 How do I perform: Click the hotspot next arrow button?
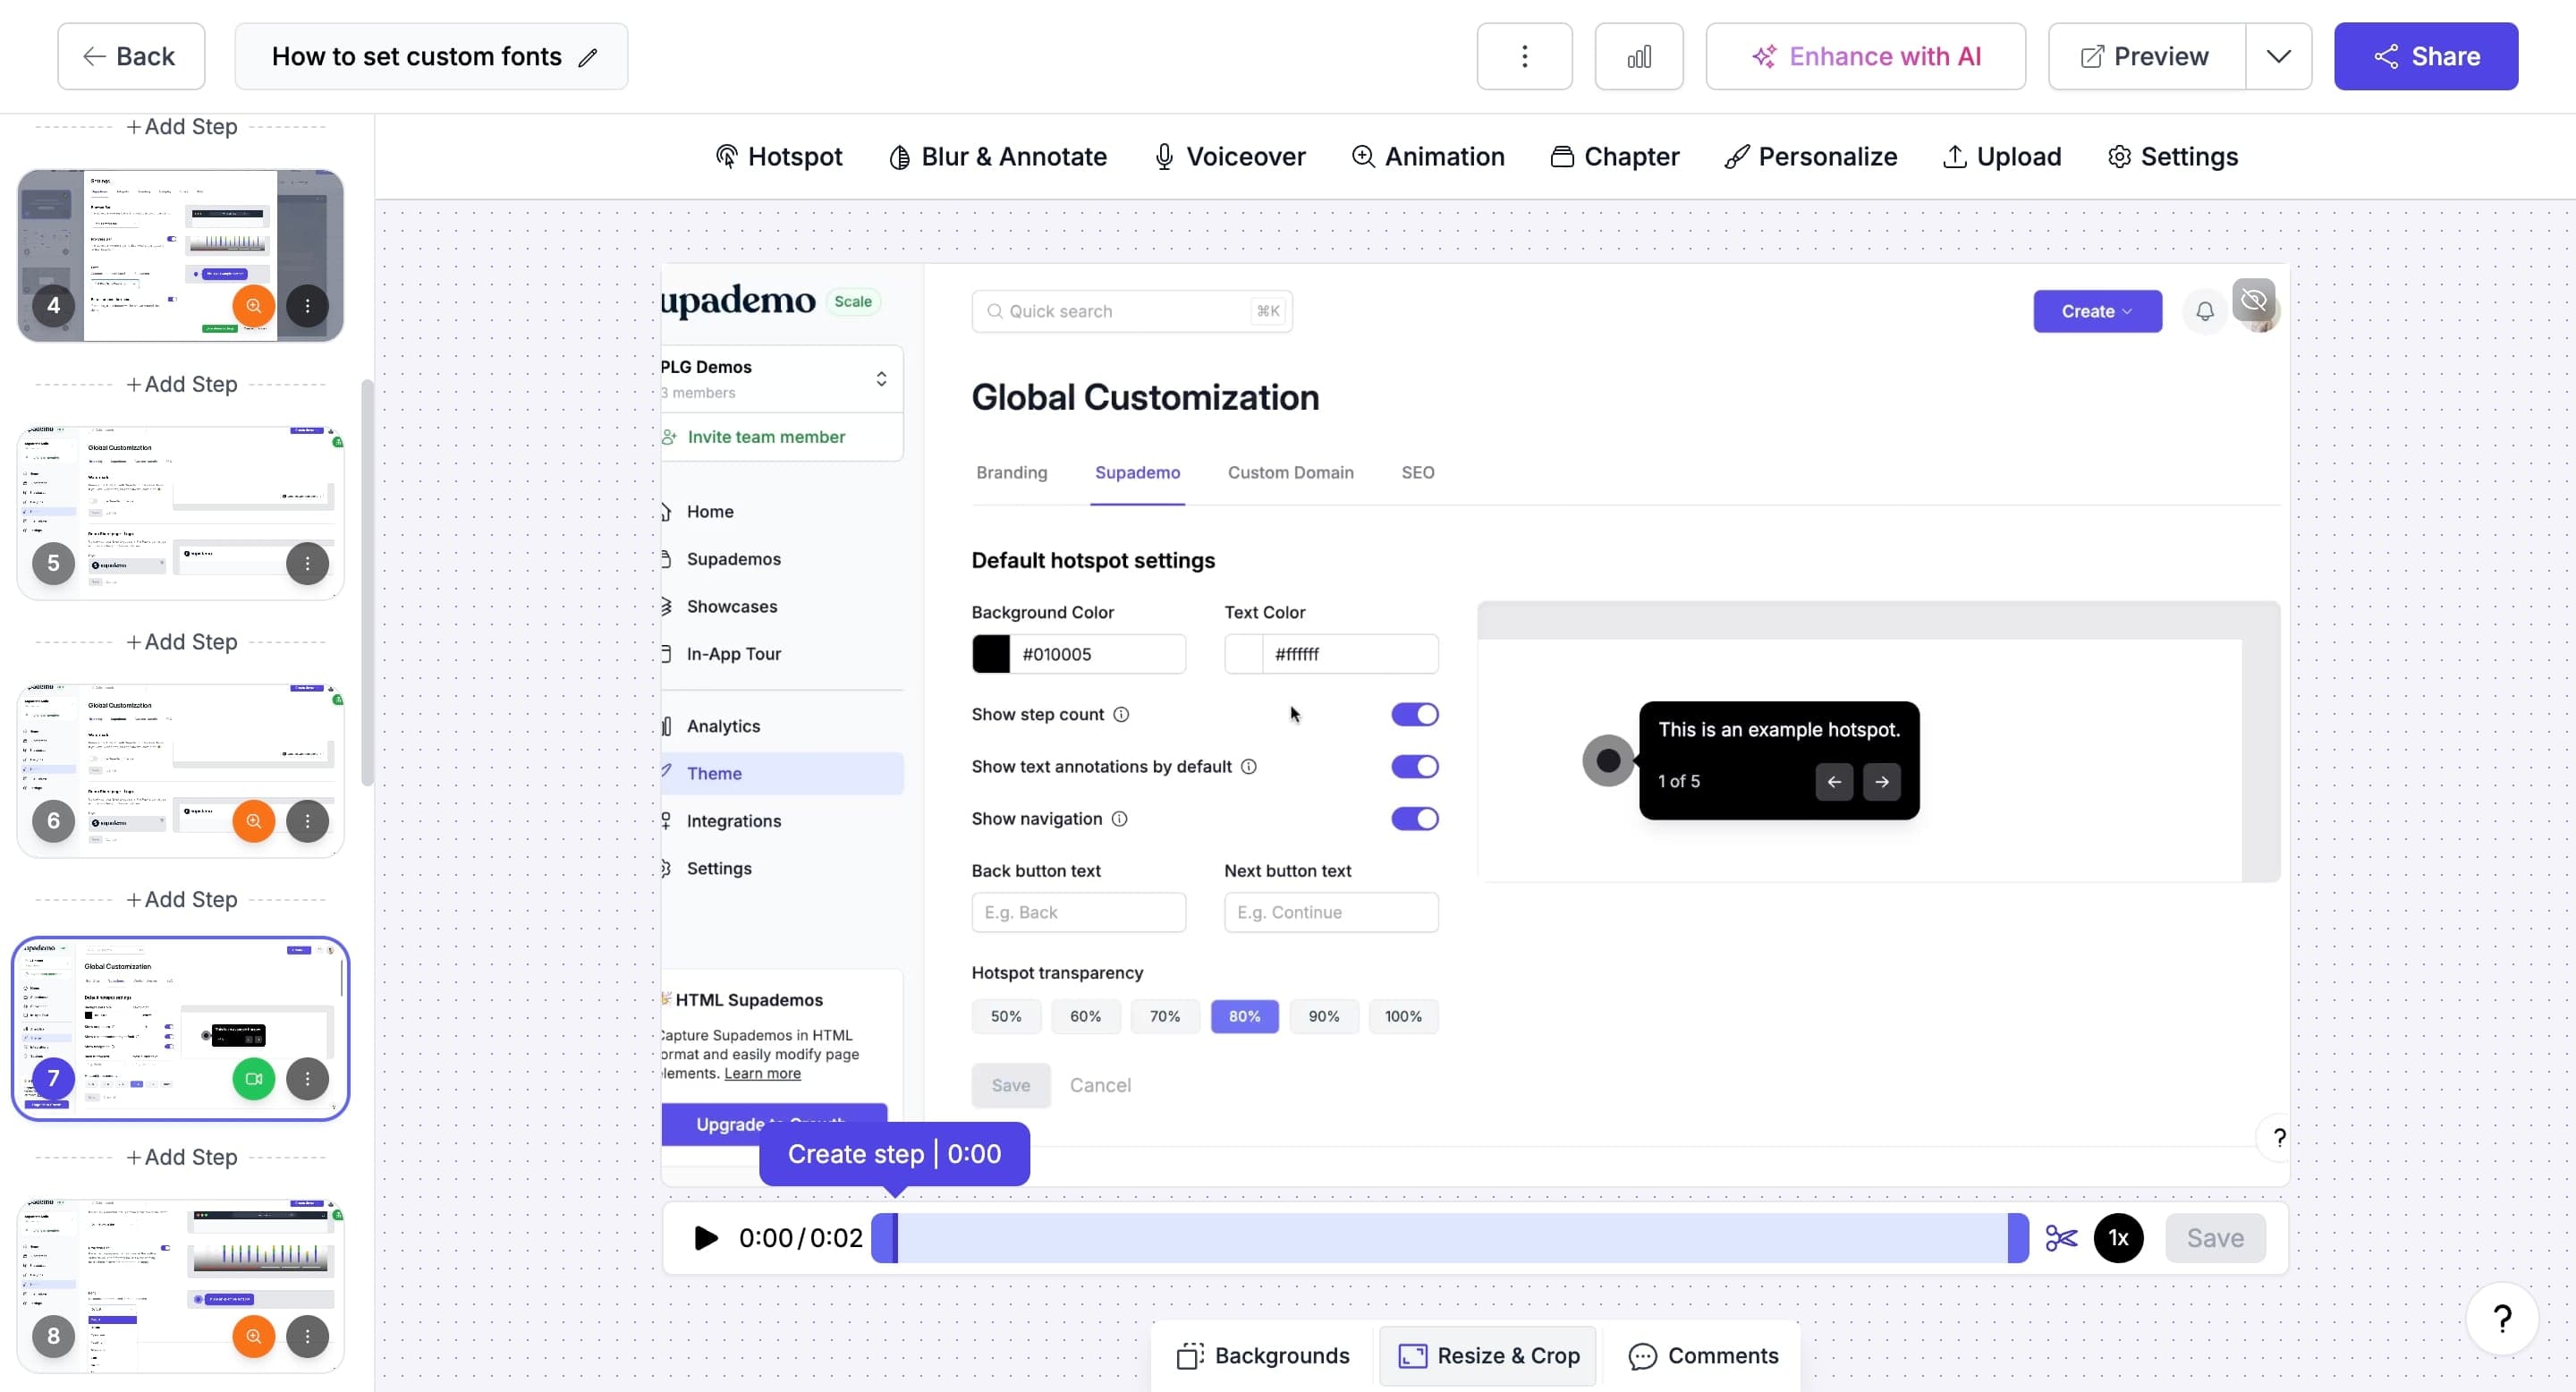point(1882,782)
